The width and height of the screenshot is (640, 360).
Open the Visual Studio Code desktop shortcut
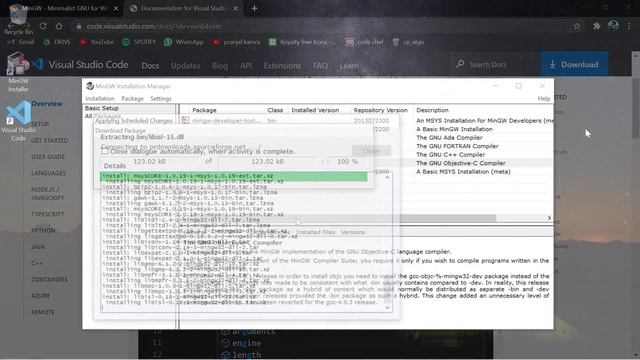pos(18,121)
